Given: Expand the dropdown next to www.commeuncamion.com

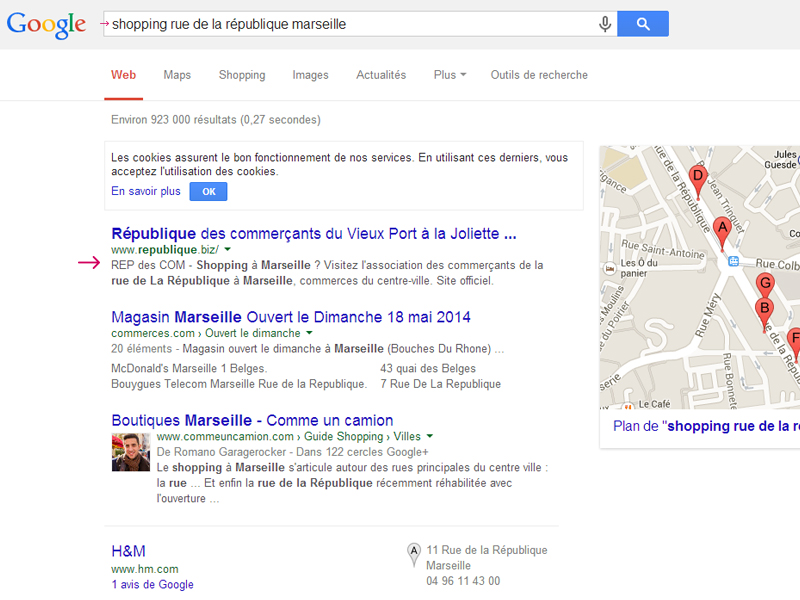Looking at the screenshot, I should [x=428, y=436].
